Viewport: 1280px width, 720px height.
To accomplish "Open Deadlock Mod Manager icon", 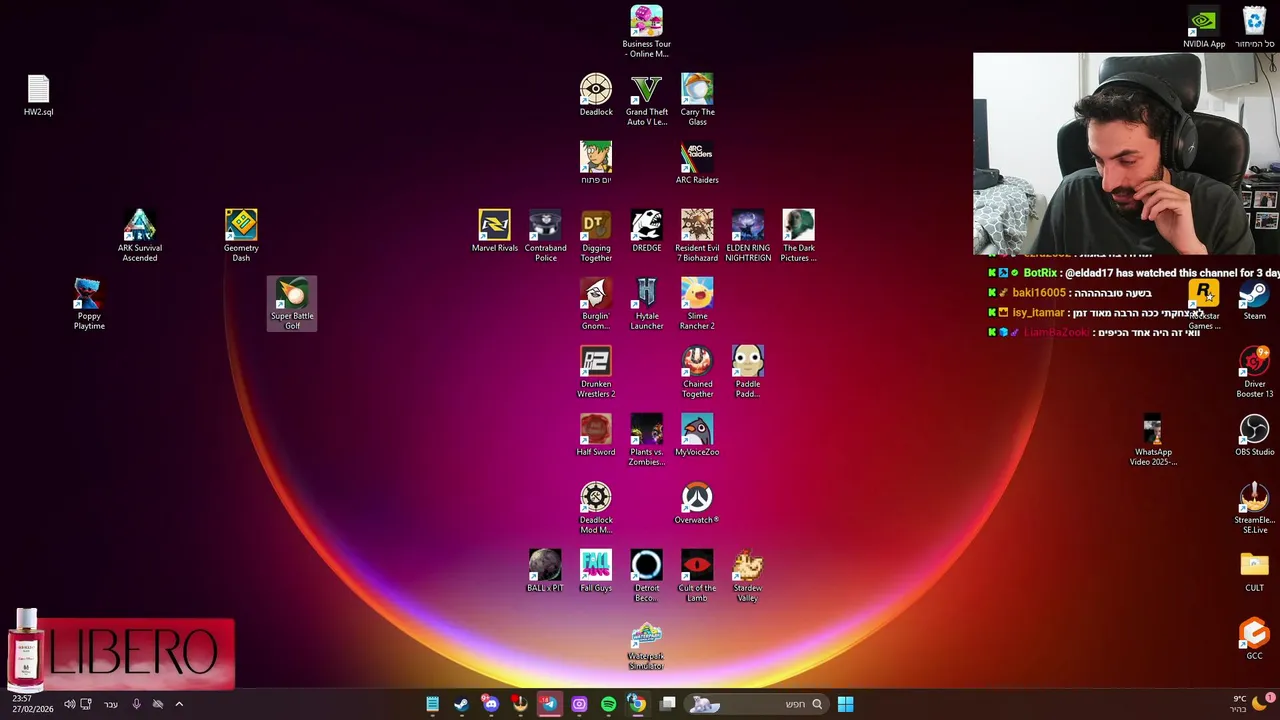I will [596, 508].
